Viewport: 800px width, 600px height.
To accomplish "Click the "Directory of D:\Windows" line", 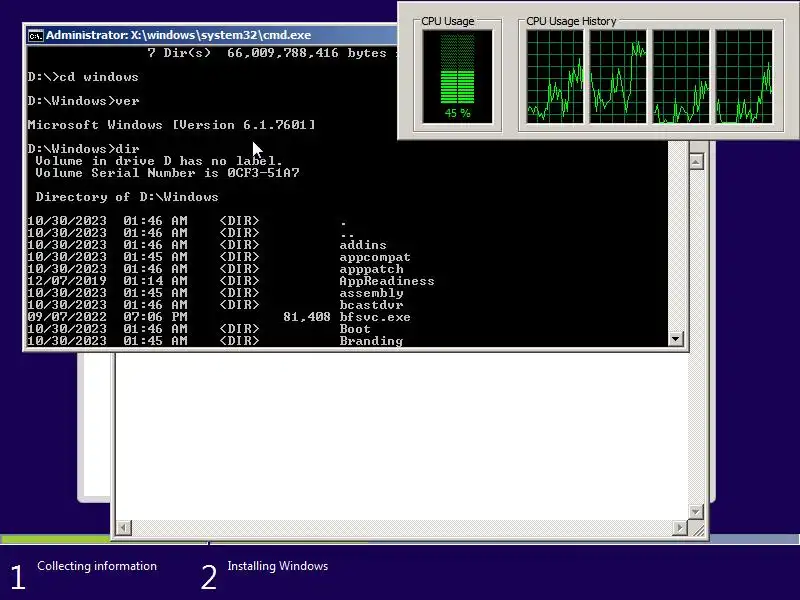I will pyautogui.click(x=127, y=197).
